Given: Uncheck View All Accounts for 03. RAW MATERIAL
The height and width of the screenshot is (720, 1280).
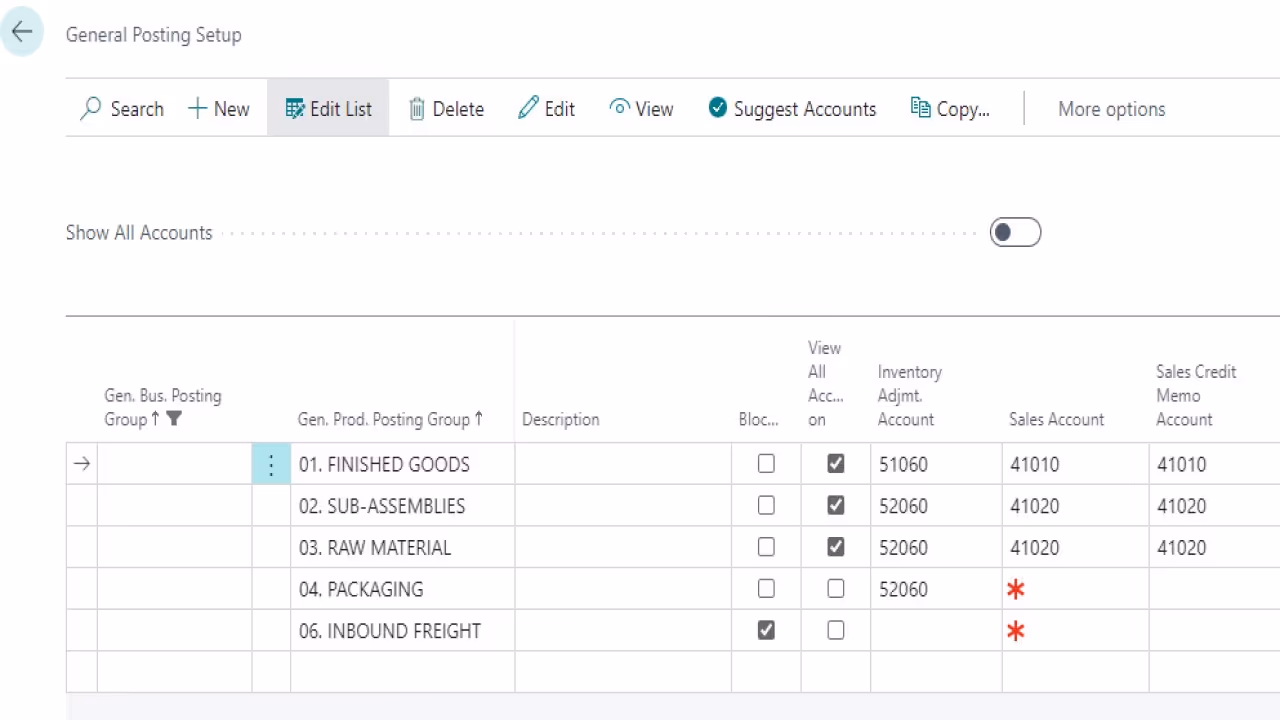Looking at the screenshot, I should tap(836, 547).
